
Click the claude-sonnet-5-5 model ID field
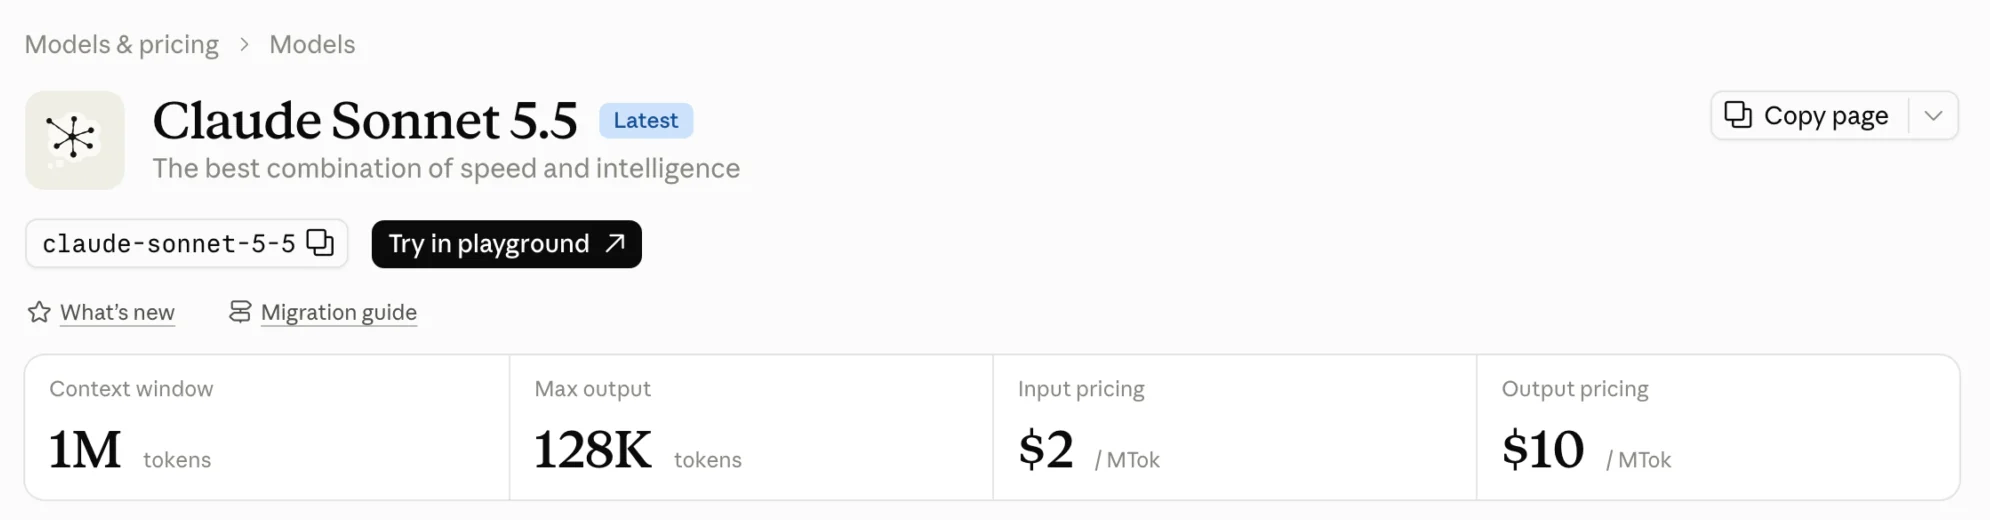coord(187,243)
